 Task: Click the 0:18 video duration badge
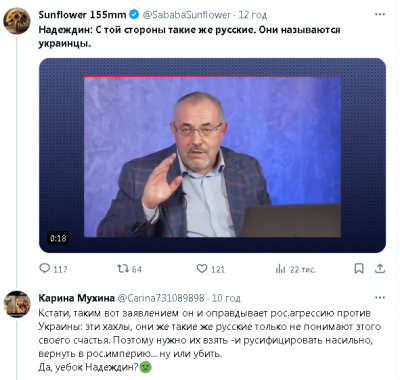coord(58,238)
